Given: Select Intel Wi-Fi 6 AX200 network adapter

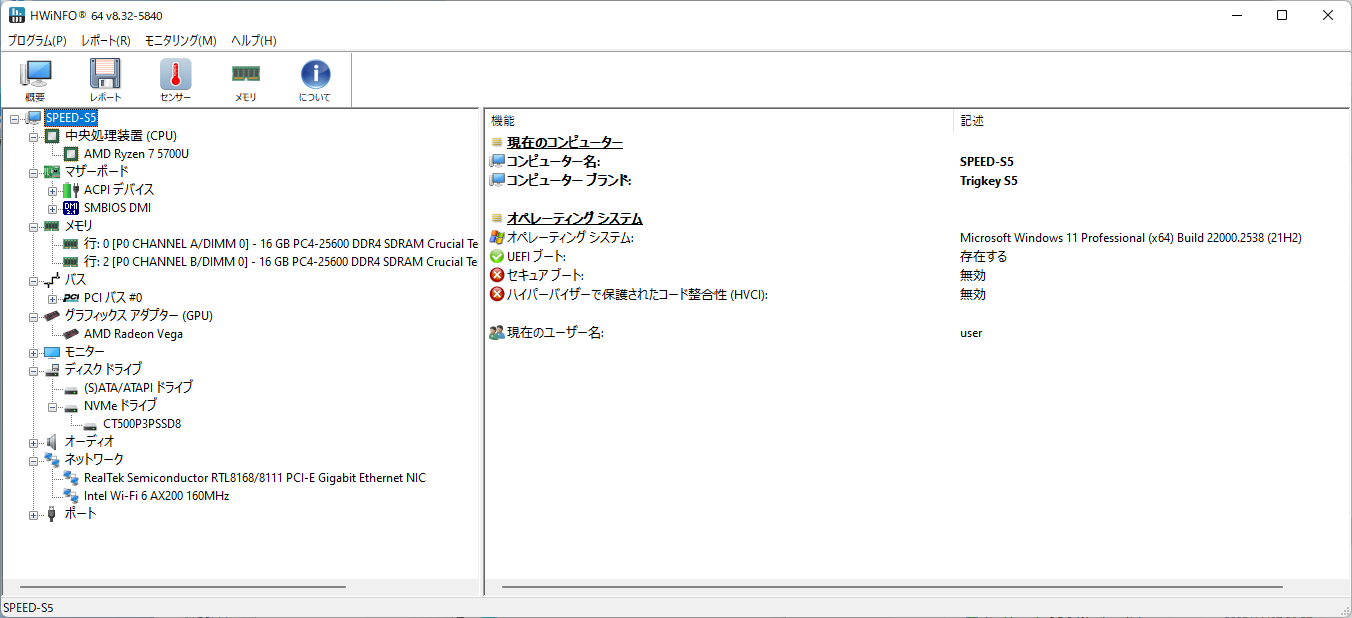Looking at the screenshot, I should coord(156,496).
